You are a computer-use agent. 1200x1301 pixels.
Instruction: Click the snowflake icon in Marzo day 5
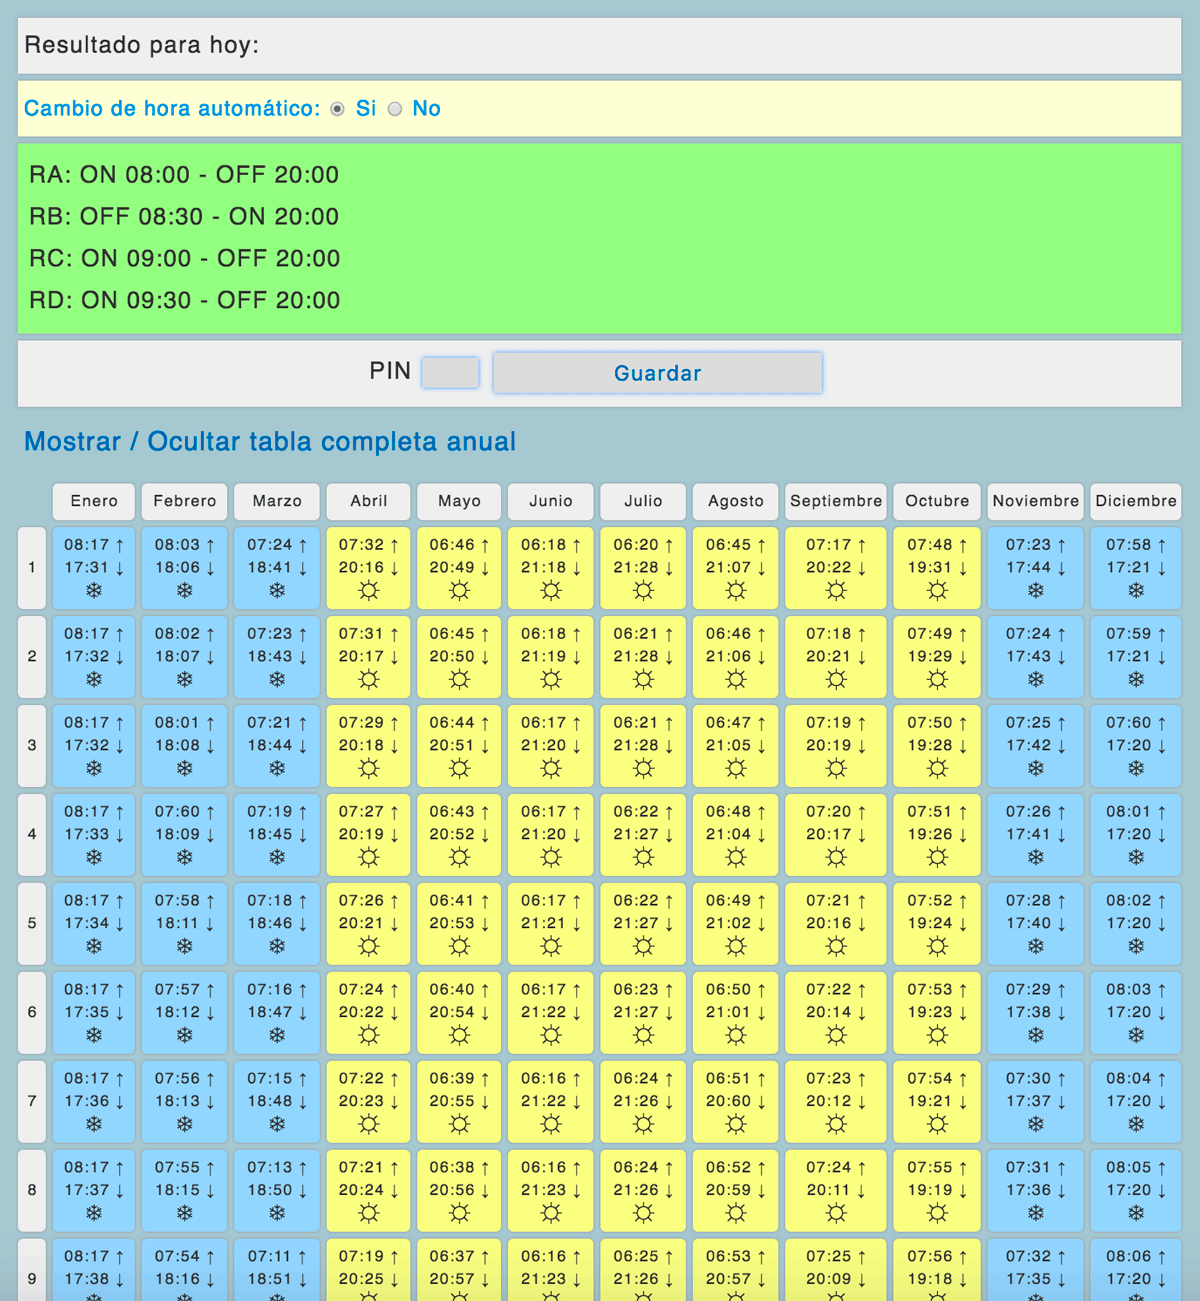click(277, 947)
